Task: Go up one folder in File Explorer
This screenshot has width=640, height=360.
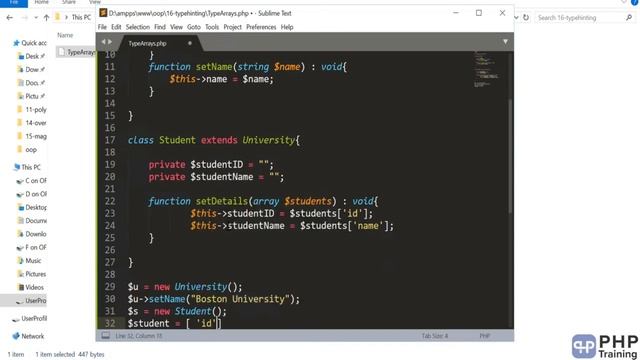Action: [x=46, y=18]
